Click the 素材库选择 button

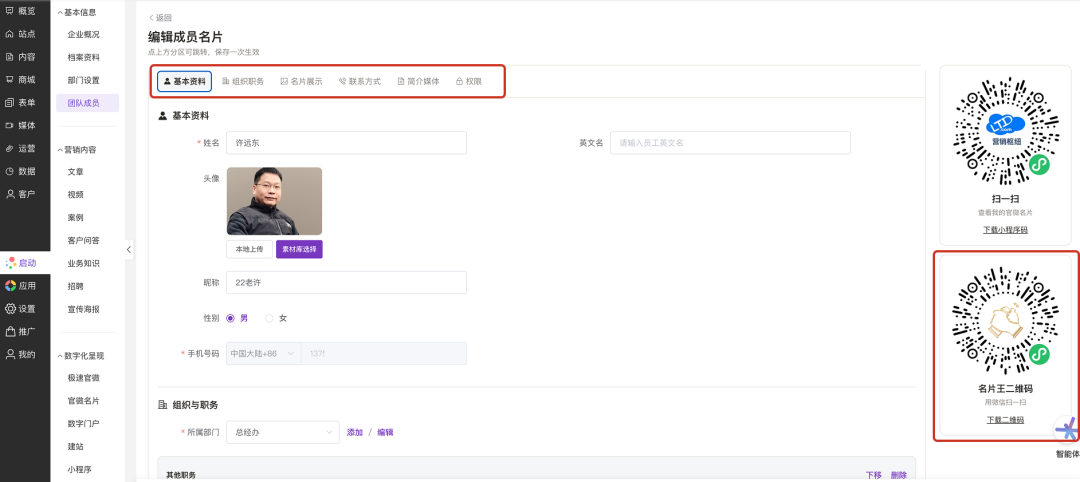300,249
